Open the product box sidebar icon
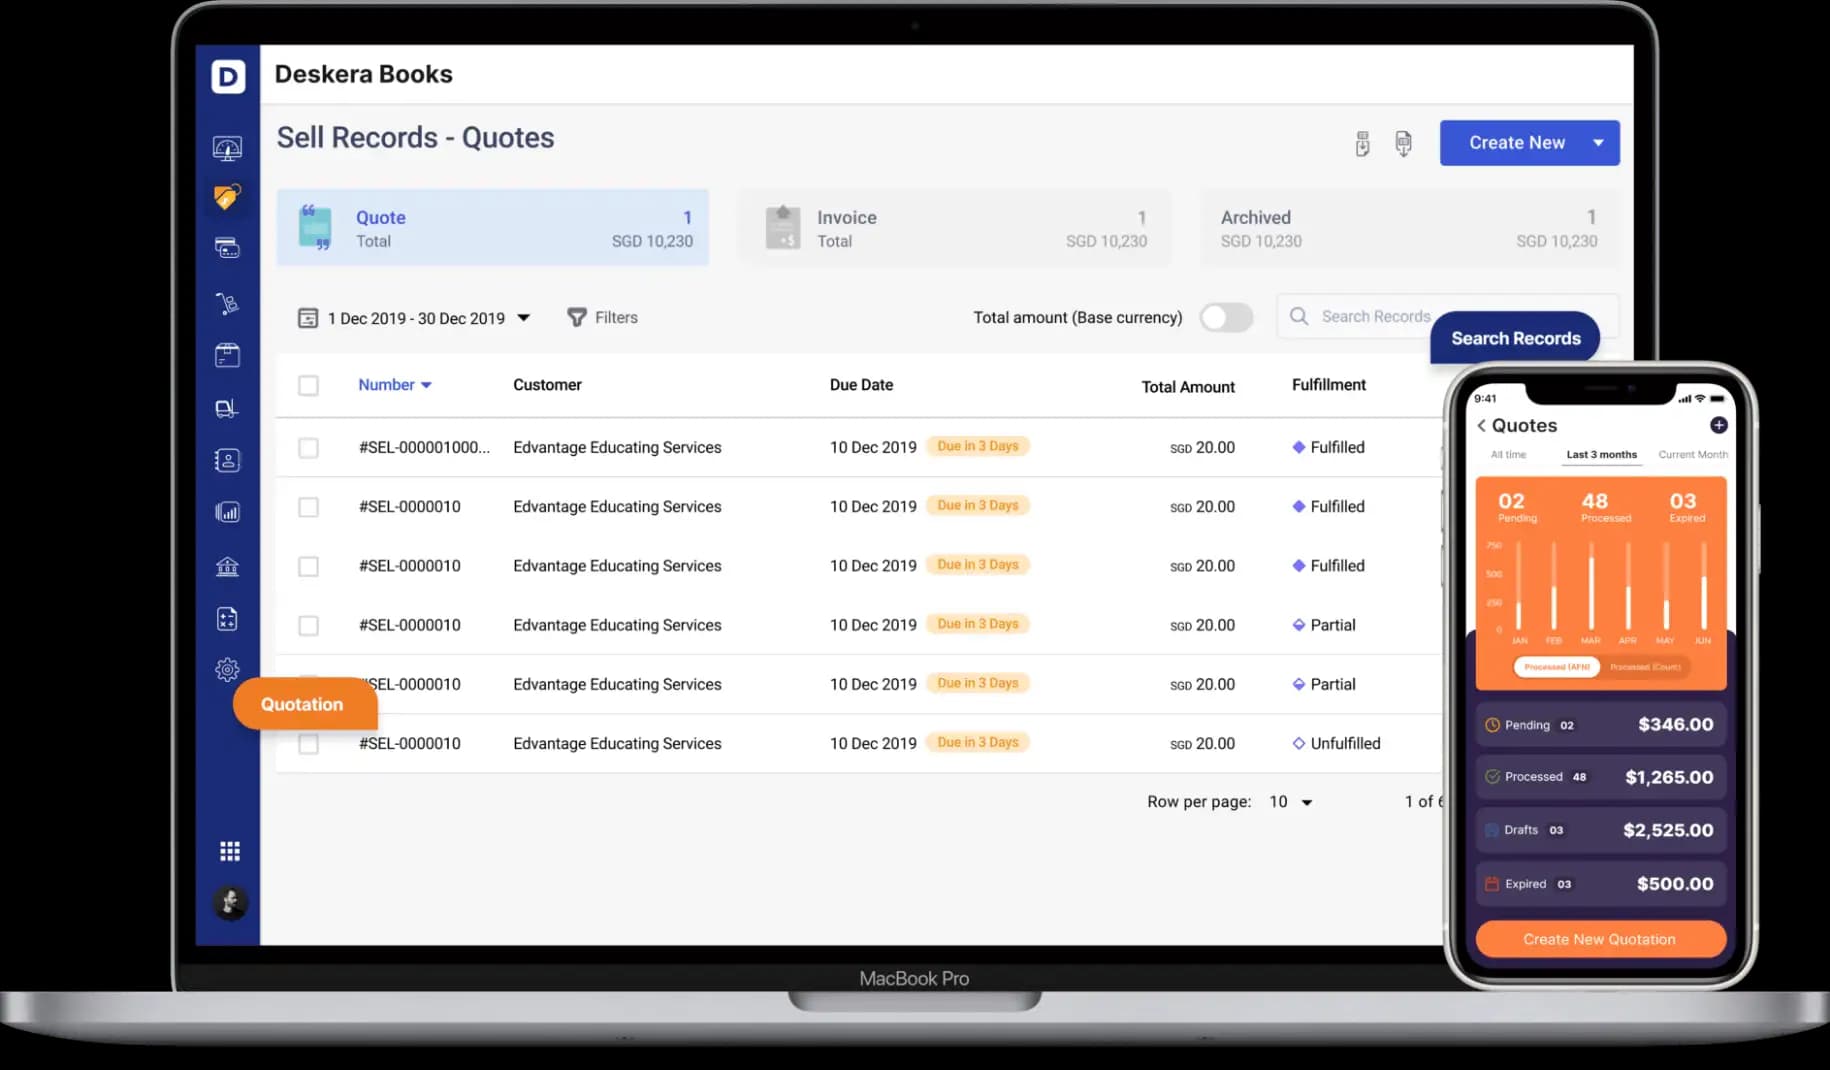The height and width of the screenshot is (1070, 1830). coord(228,355)
